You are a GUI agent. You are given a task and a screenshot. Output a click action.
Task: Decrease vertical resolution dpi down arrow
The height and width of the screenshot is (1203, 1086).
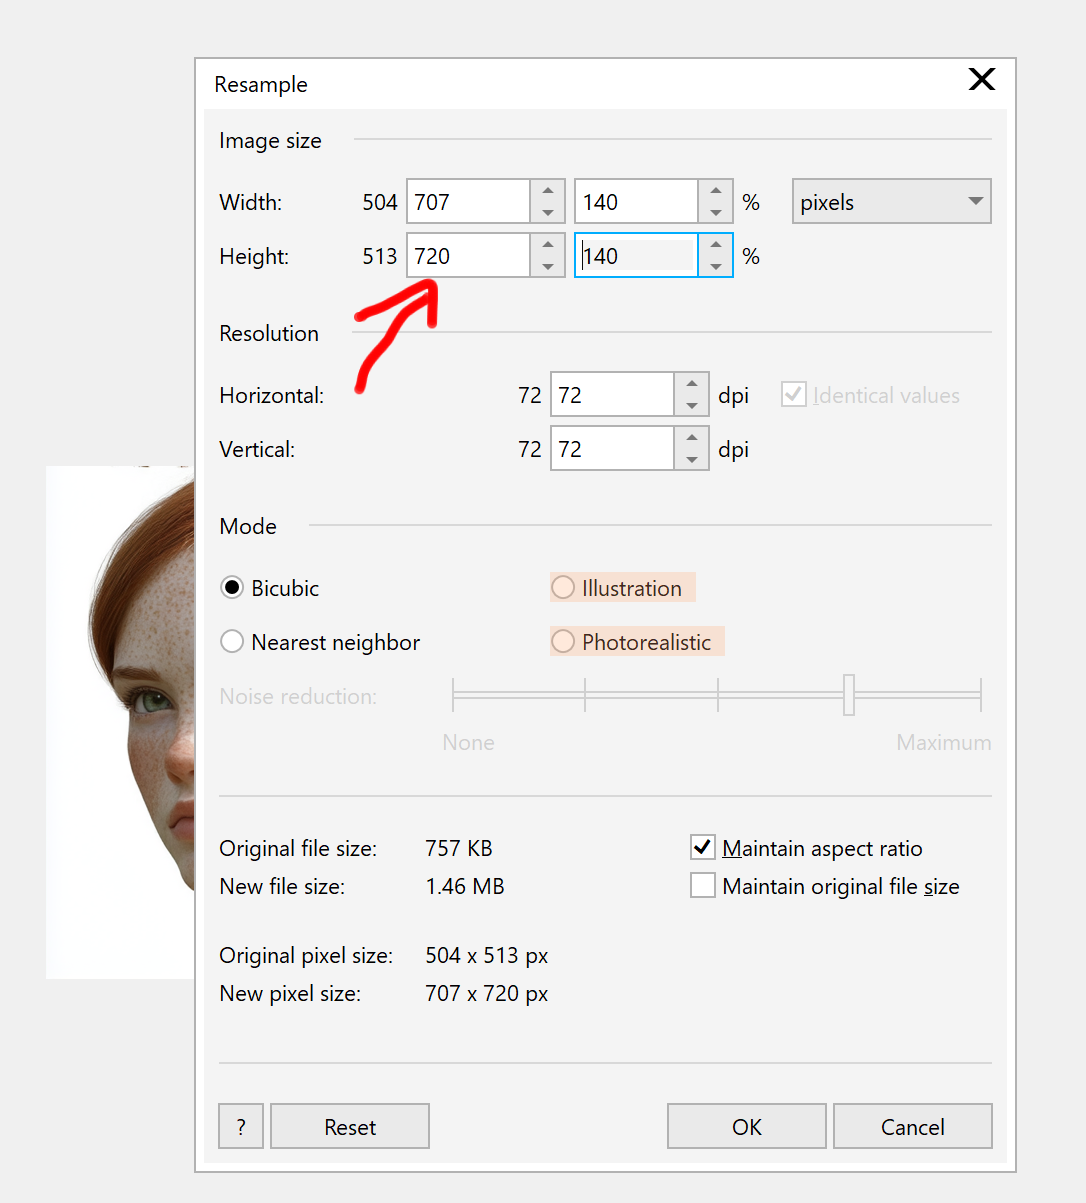tap(692, 460)
